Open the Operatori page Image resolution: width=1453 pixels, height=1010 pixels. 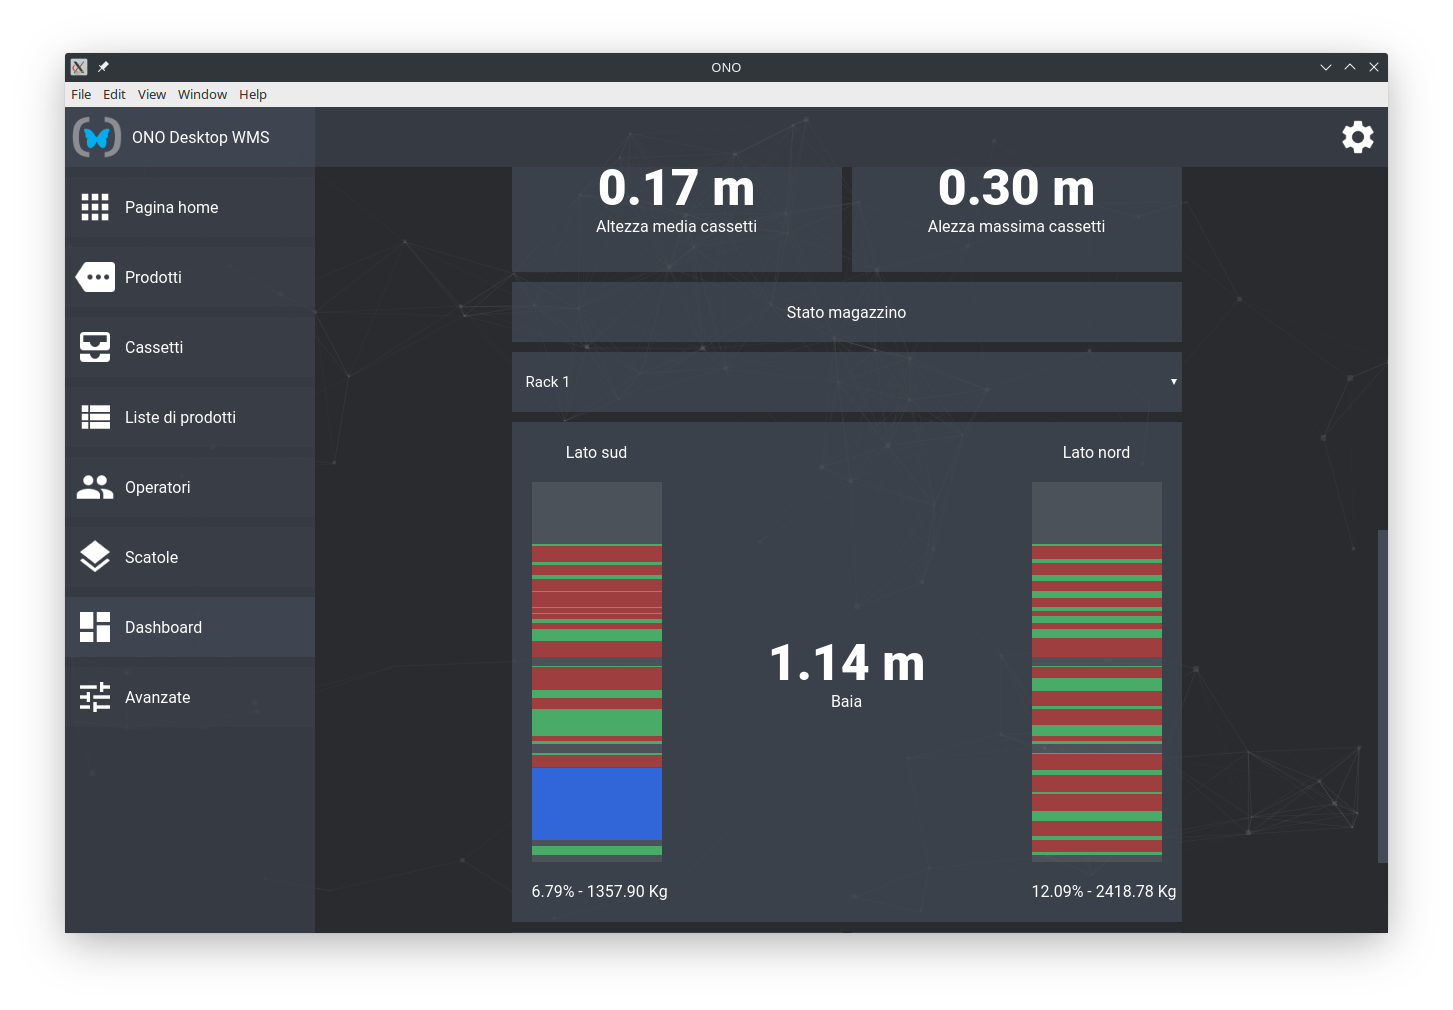pyautogui.click(x=190, y=487)
